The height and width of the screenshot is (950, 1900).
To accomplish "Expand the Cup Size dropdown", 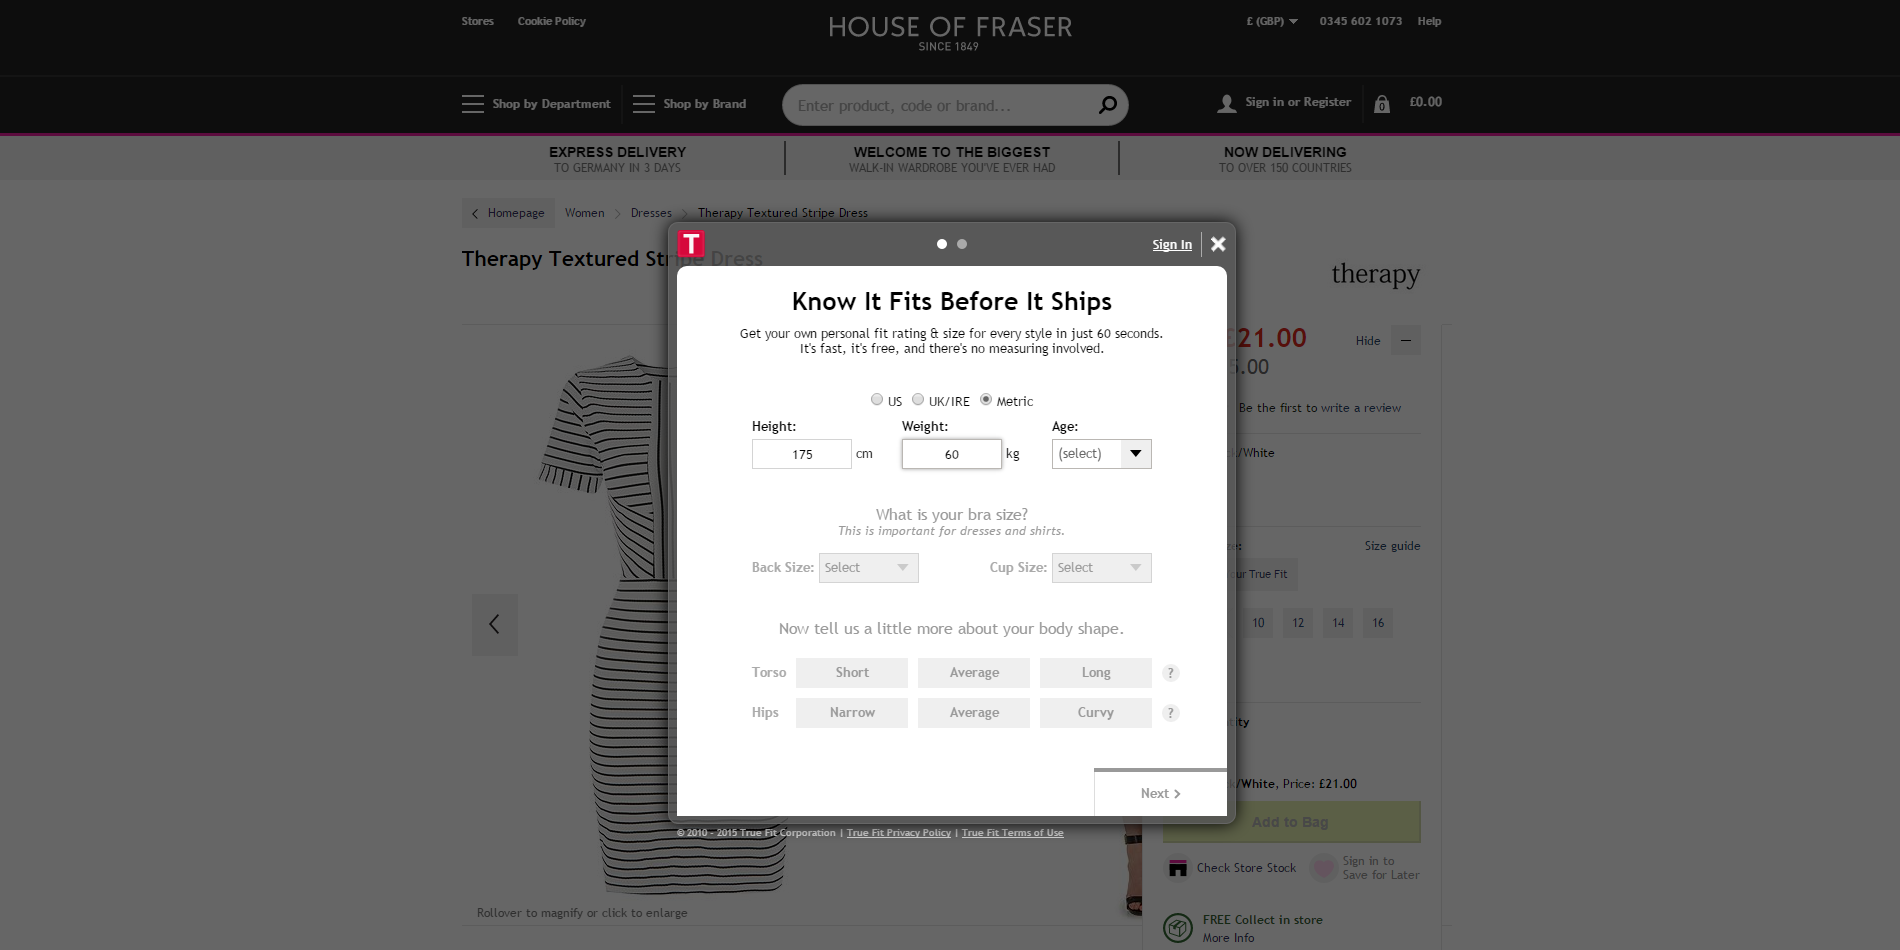I will (1101, 568).
